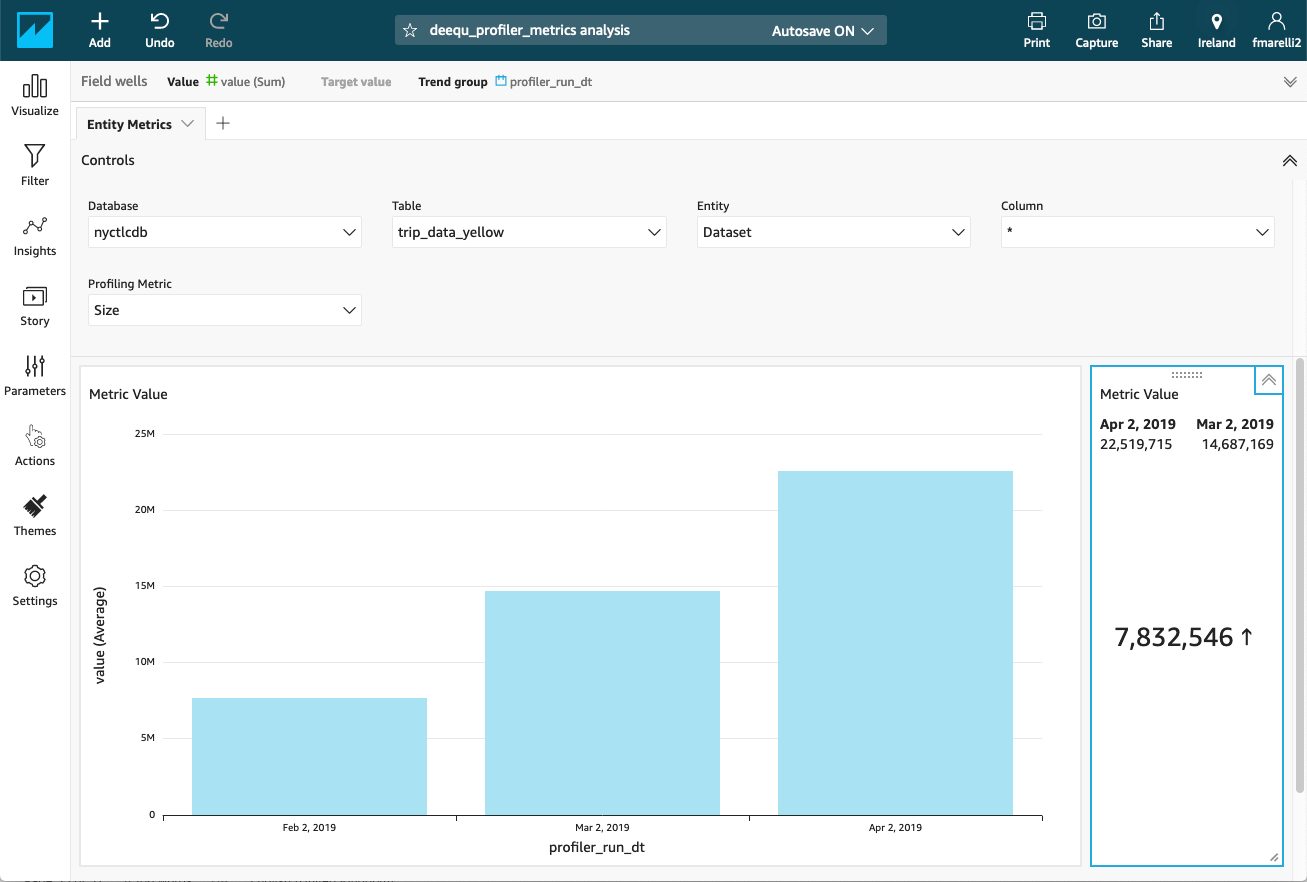The width and height of the screenshot is (1307, 882).
Task: Click the value 22,519,715
Action: (x=1136, y=444)
